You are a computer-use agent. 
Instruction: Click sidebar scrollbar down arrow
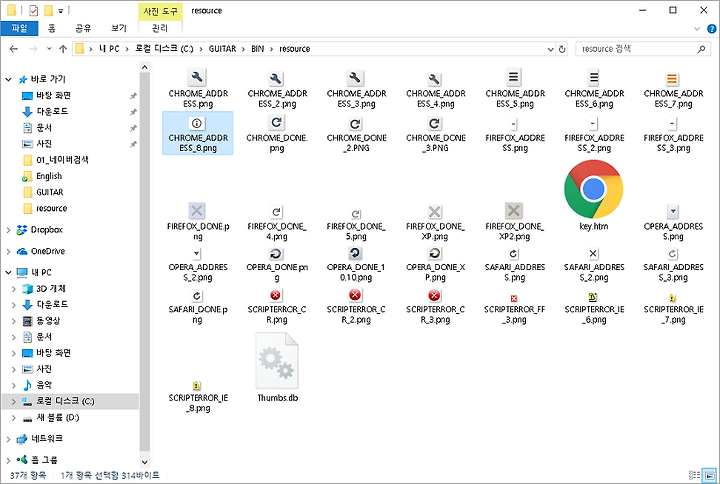click(x=145, y=462)
